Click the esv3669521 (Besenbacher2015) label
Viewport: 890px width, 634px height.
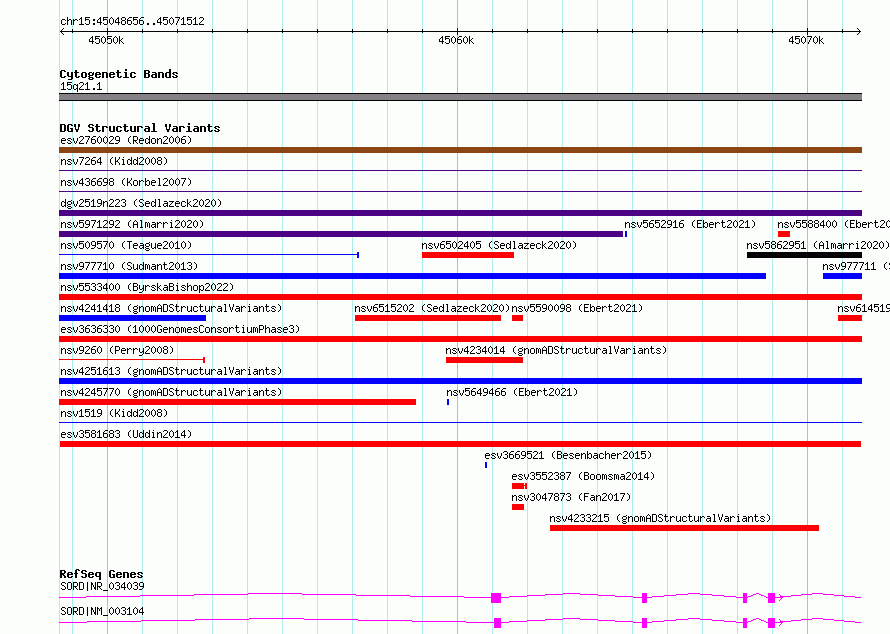click(x=568, y=455)
